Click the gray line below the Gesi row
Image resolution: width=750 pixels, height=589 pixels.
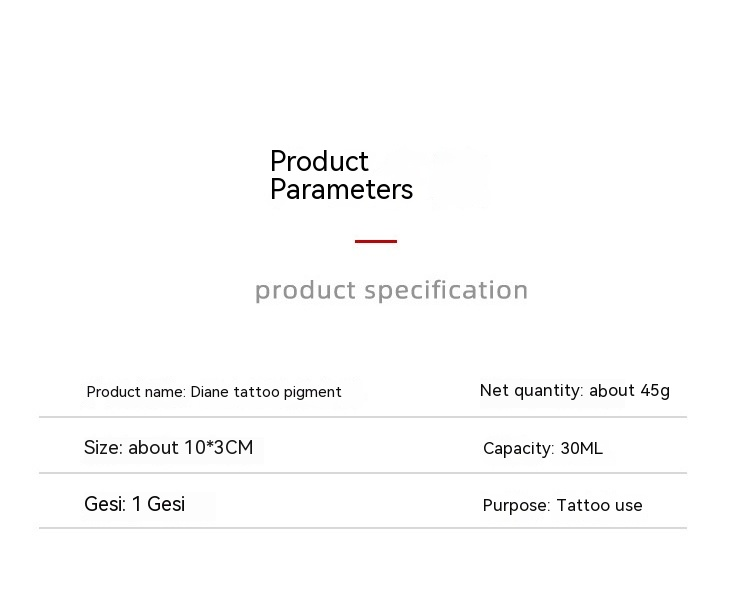coord(362,528)
